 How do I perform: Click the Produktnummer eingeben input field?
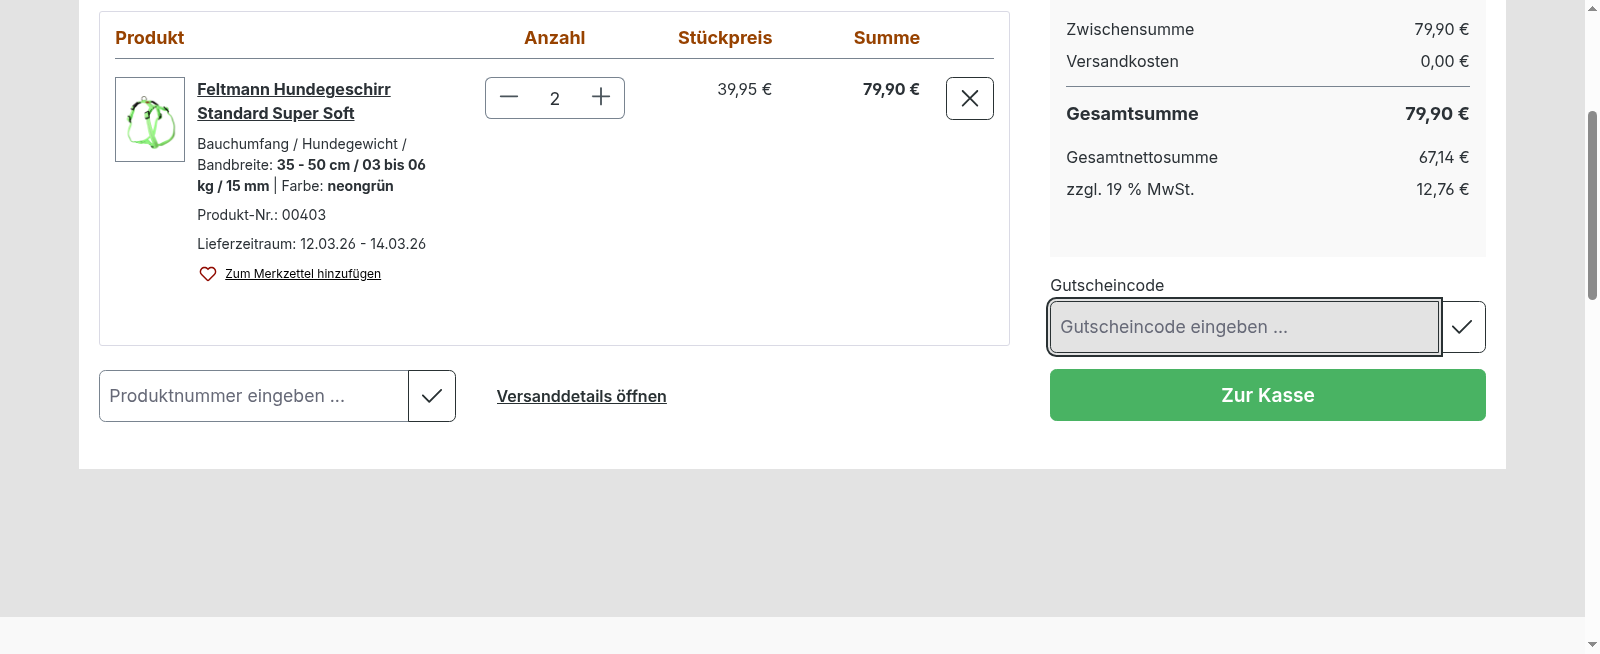pyautogui.click(x=253, y=395)
